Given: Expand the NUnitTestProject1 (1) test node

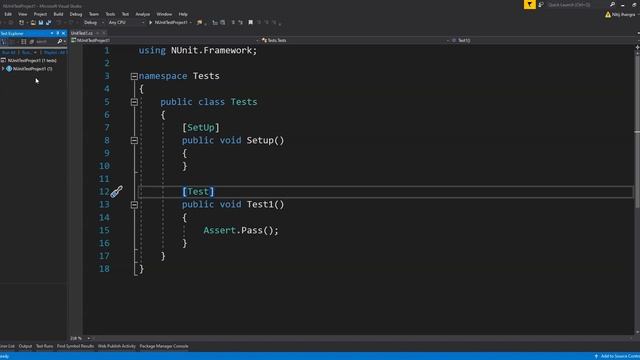Looking at the screenshot, I should (3, 69).
